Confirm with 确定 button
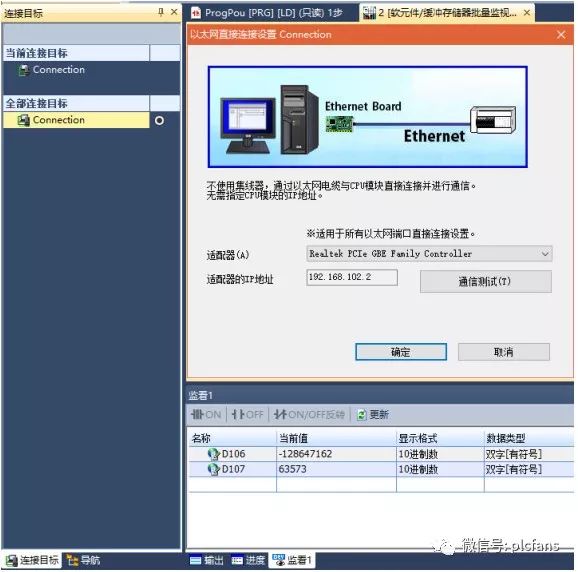The width and height of the screenshot is (578, 572). pyautogui.click(x=401, y=352)
